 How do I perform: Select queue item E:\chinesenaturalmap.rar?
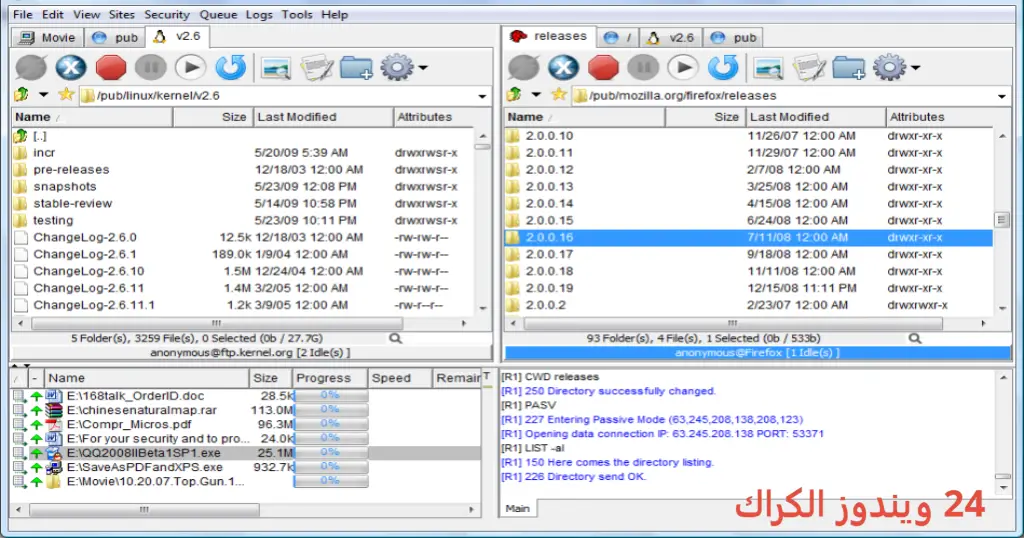point(142,410)
